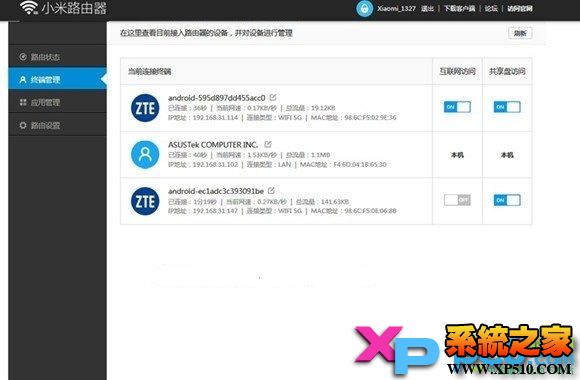Click the Xiaomi router Wi-Fi logo

pyautogui.click(x=29, y=7)
